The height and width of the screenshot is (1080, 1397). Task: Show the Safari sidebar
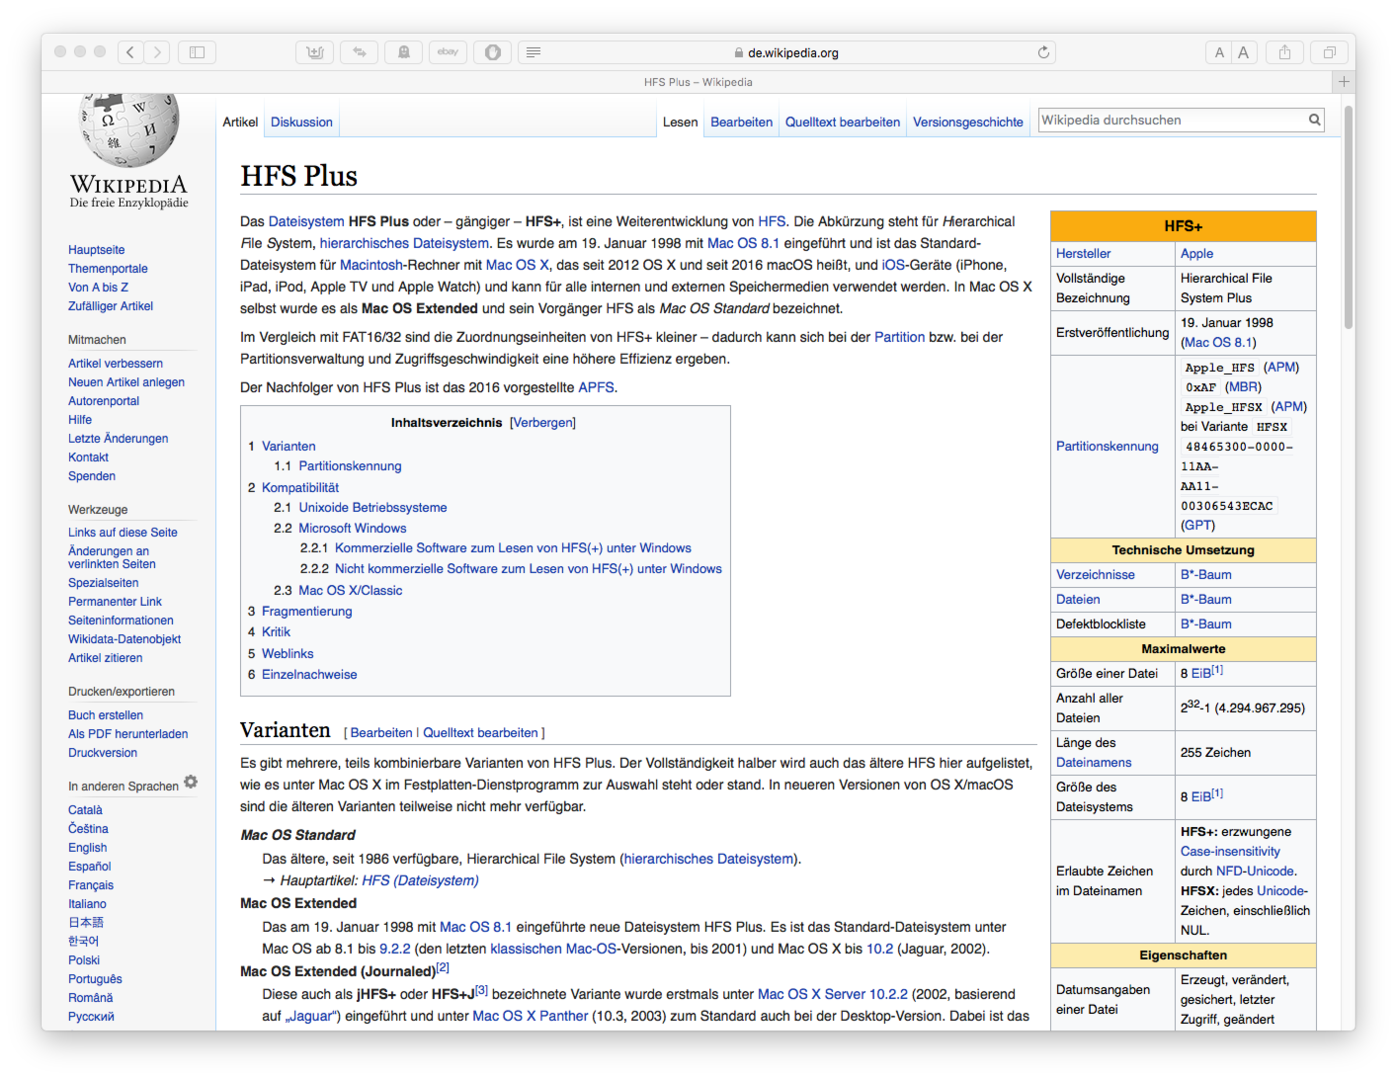[x=197, y=52]
